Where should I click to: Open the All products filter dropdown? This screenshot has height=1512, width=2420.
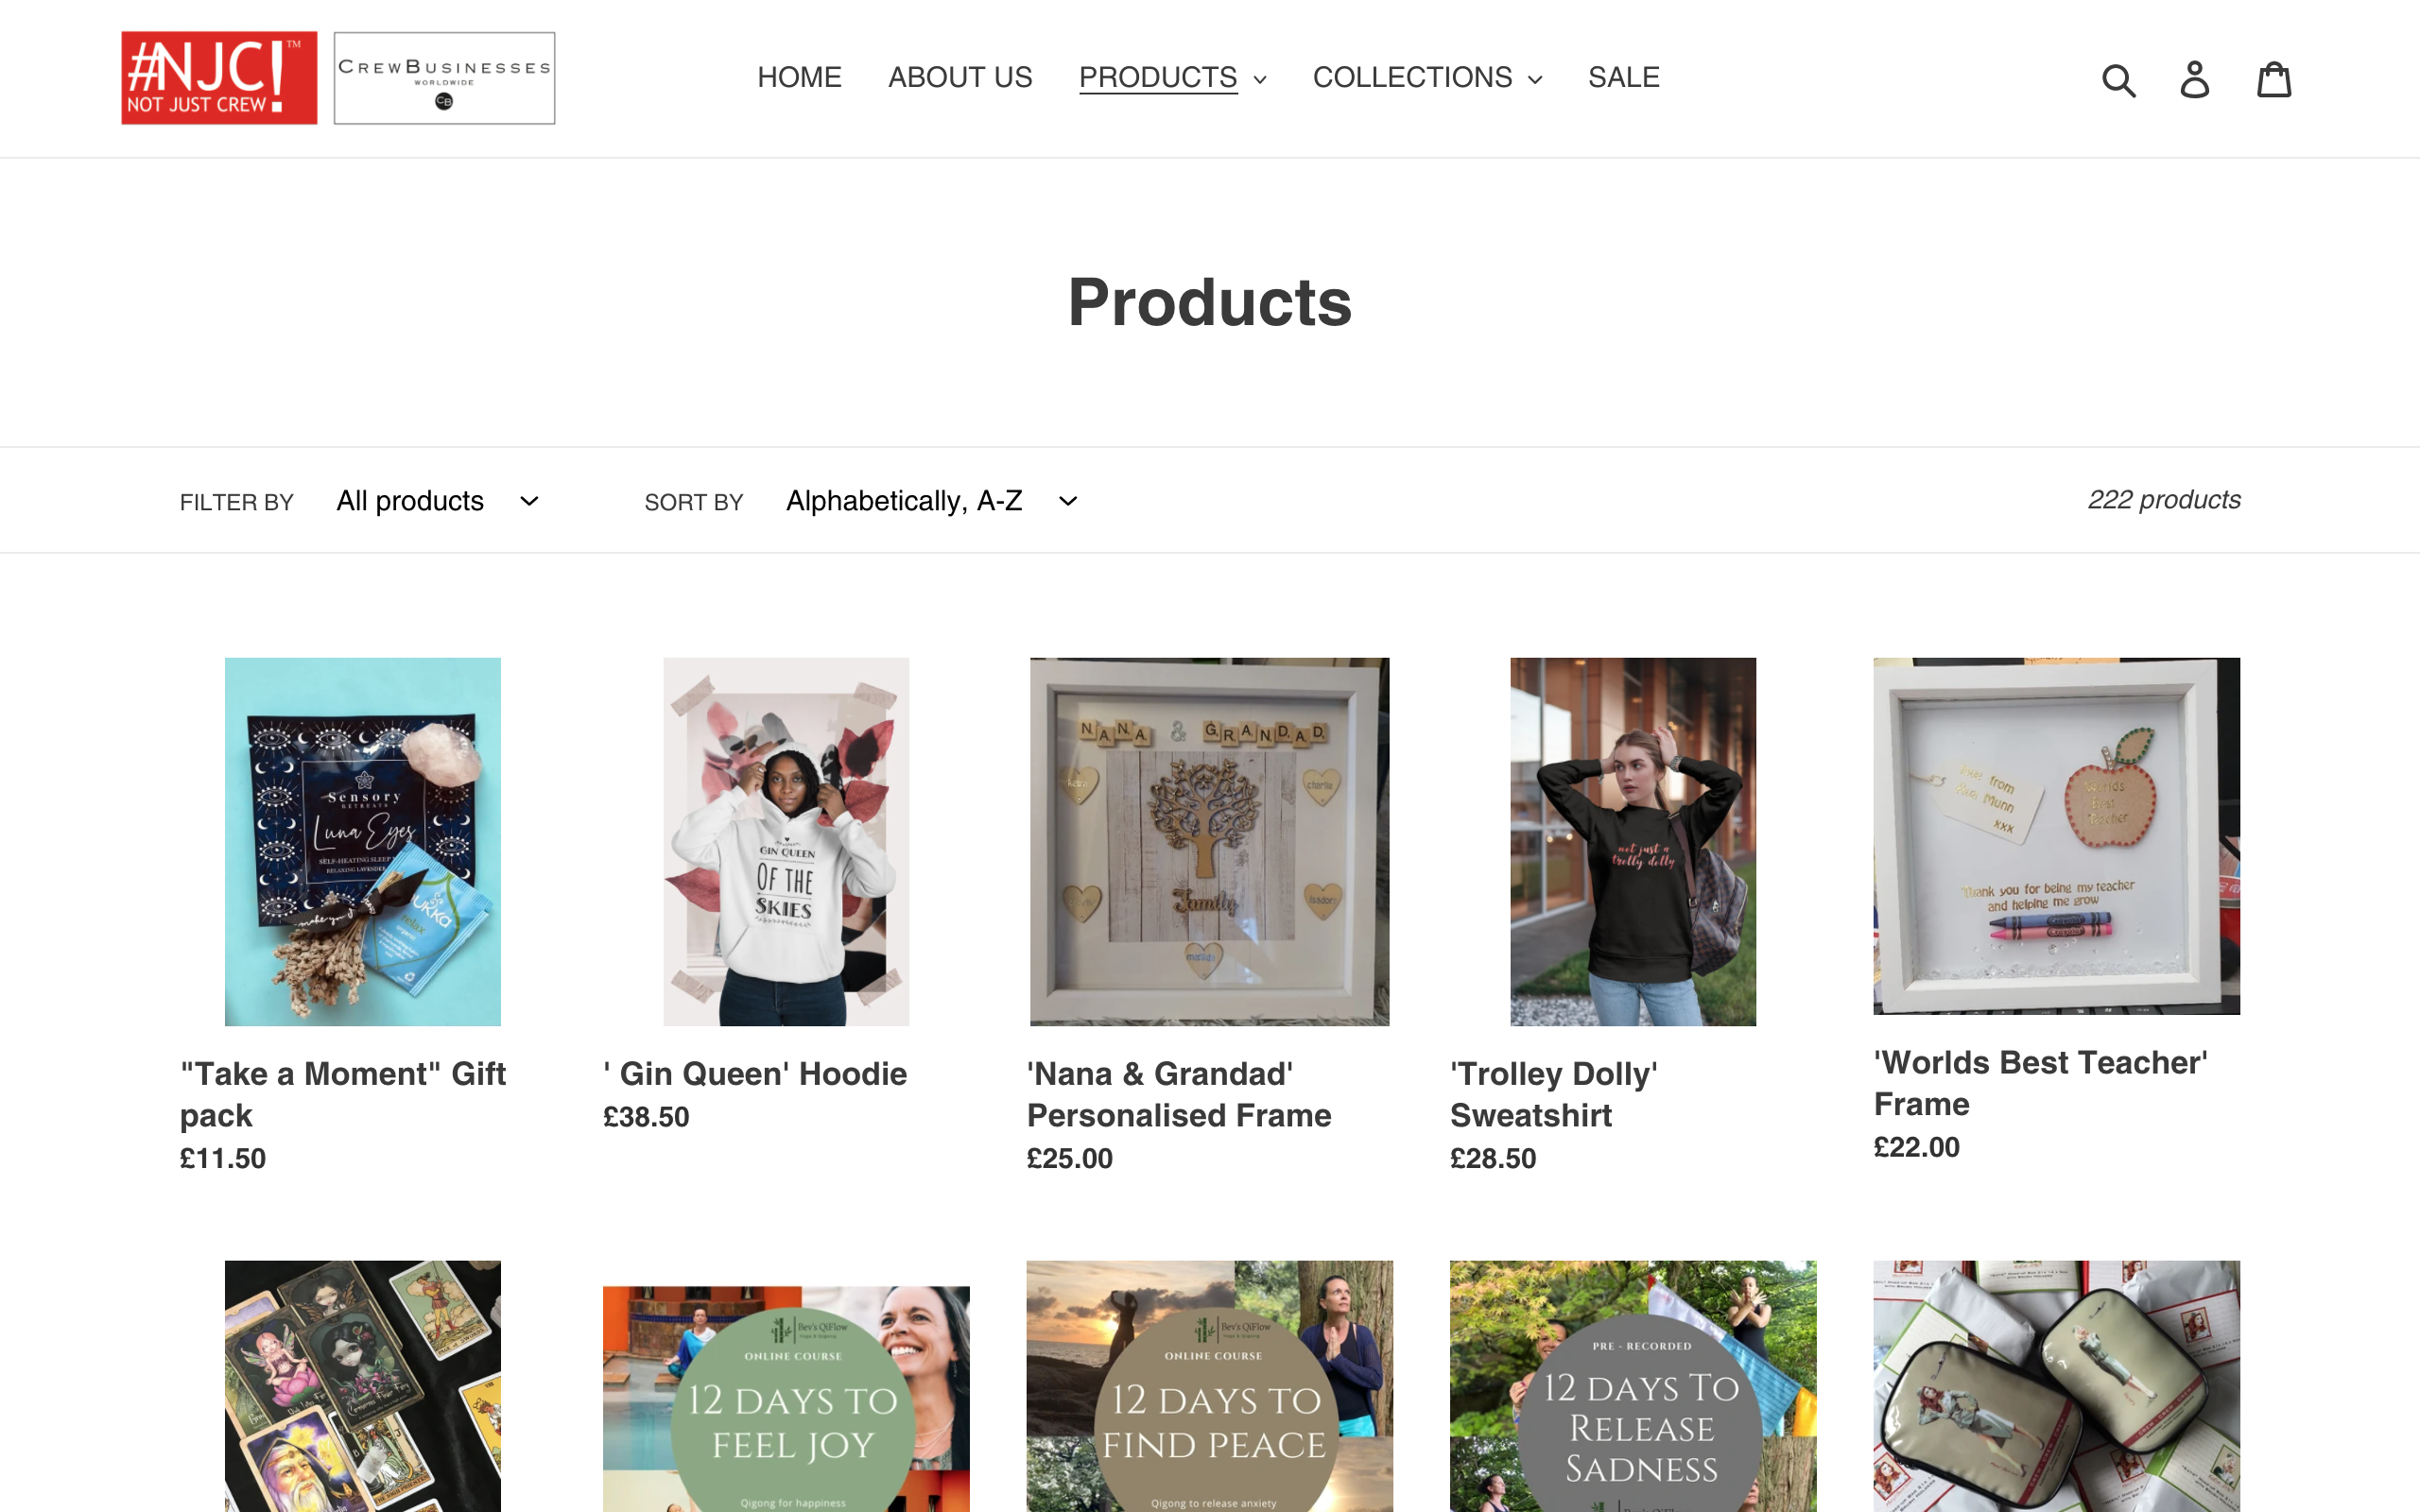(438, 501)
